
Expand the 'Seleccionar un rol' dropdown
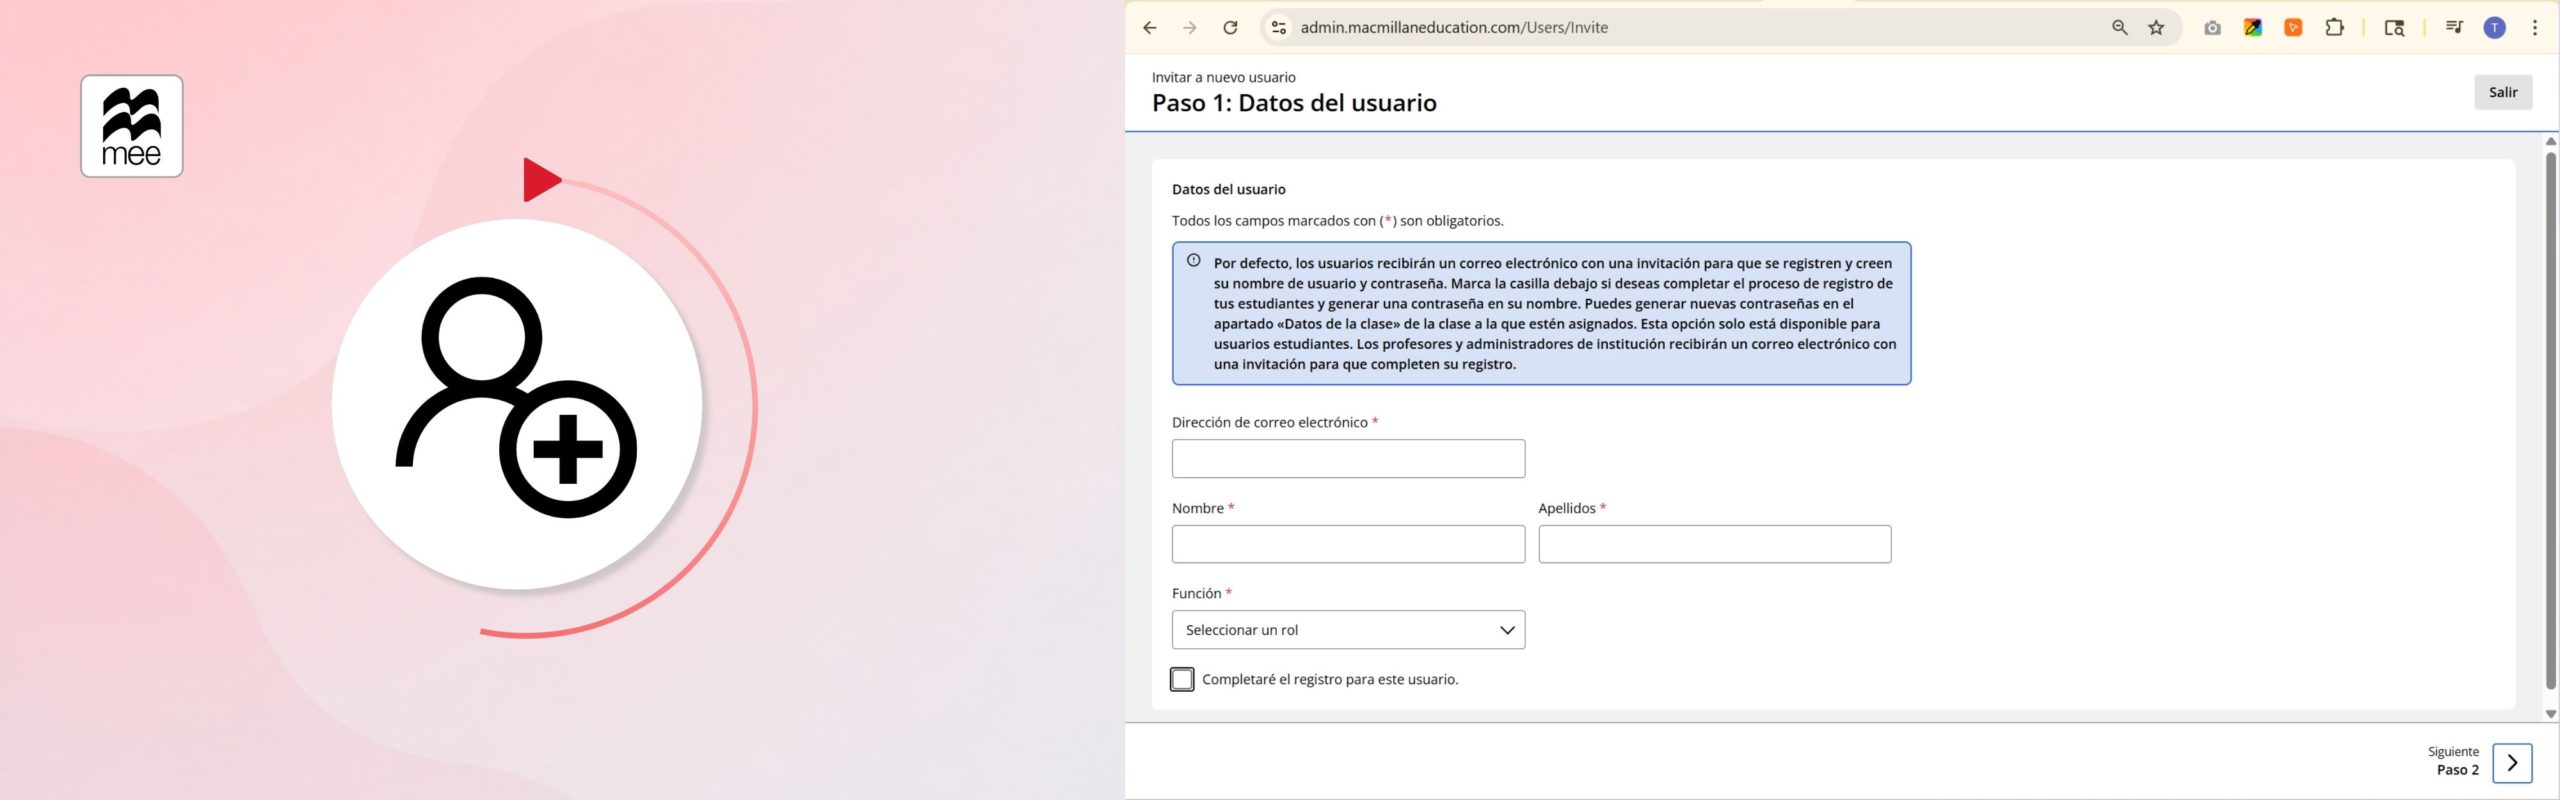1348,630
